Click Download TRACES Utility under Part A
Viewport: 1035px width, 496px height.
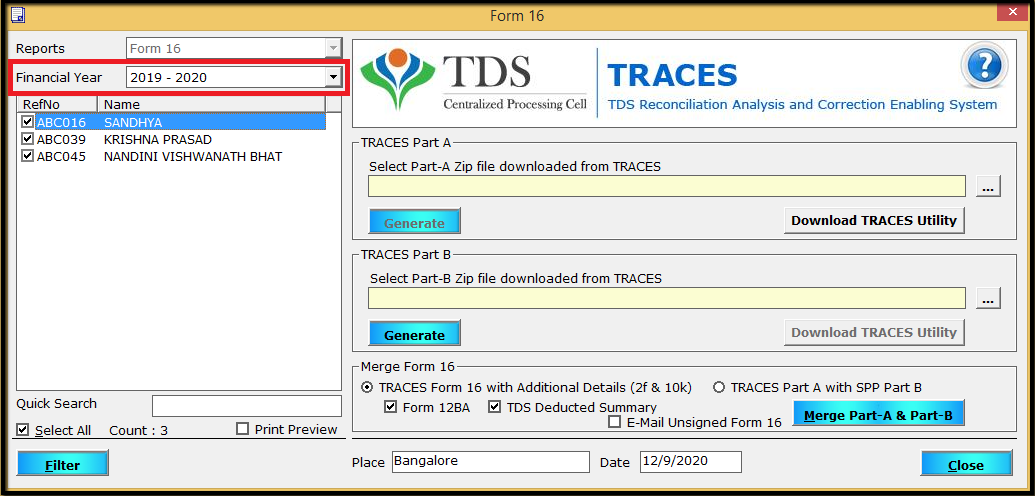point(873,221)
